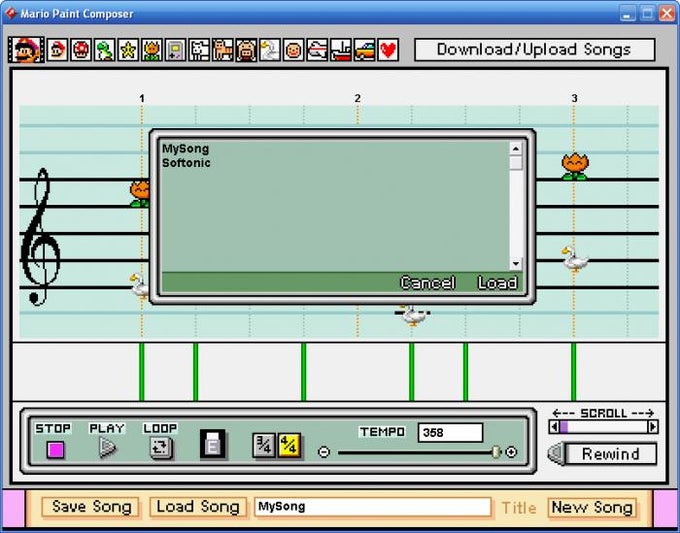The height and width of the screenshot is (533, 680).
Task: Click Cancel in the song list dialog
Action: point(428,283)
